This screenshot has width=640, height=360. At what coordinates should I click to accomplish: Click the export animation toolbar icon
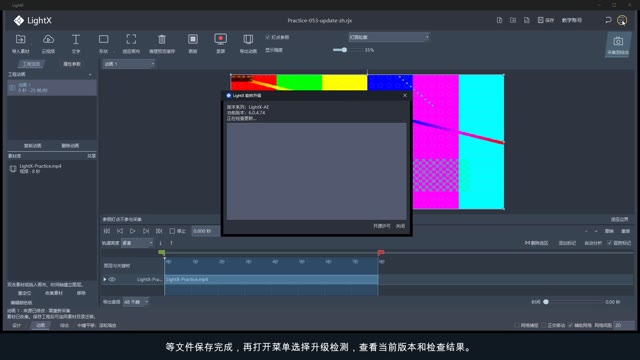click(x=248, y=40)
